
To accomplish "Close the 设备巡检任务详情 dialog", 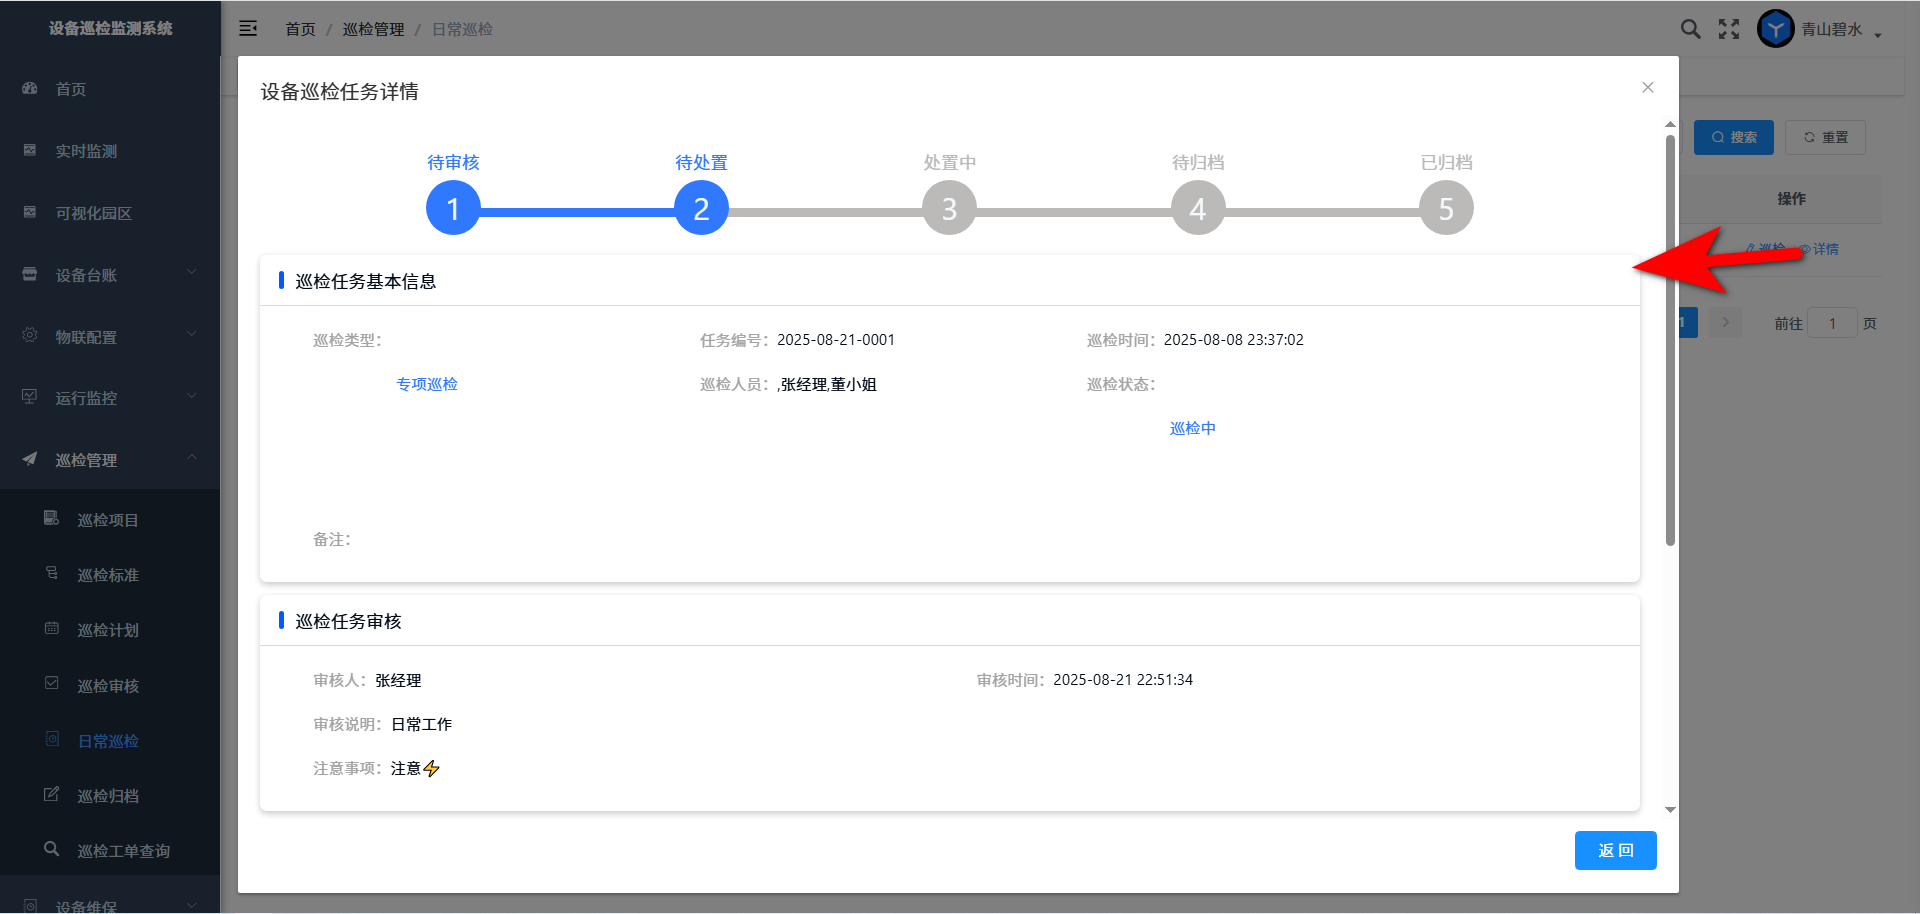I will [x=1647, y=88].
